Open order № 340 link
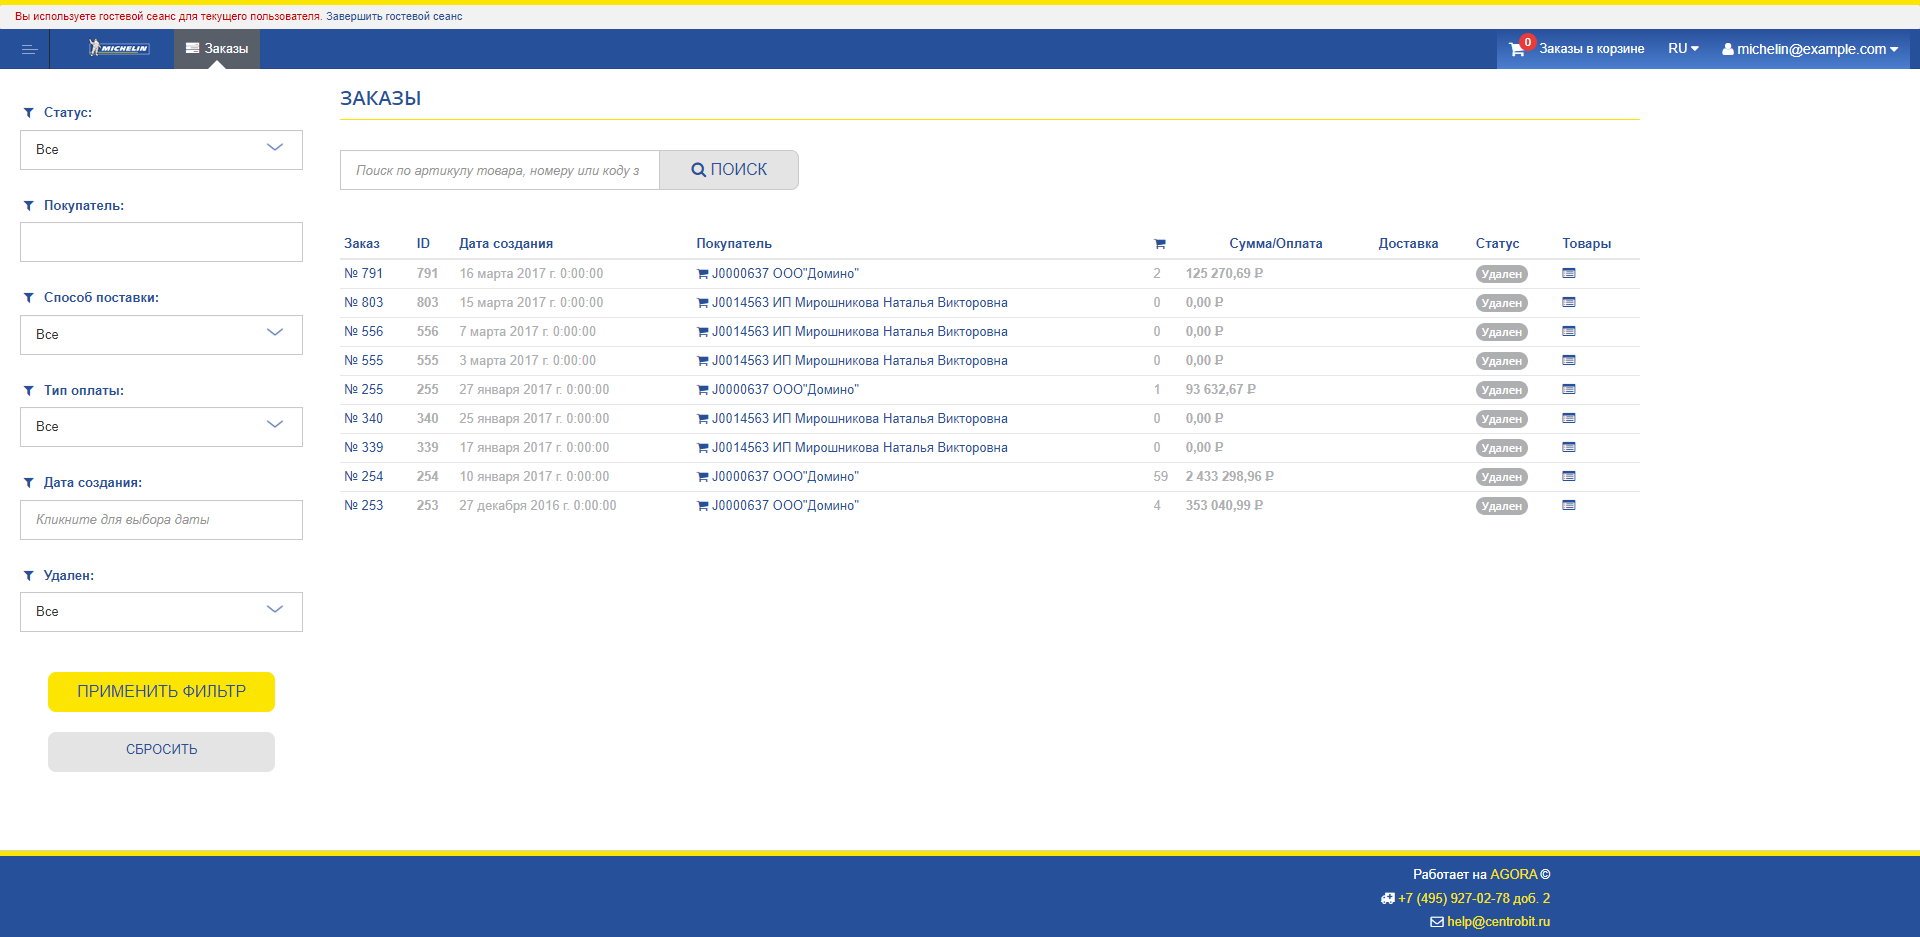Screen dimensions: 1920x937 point(364,419)
